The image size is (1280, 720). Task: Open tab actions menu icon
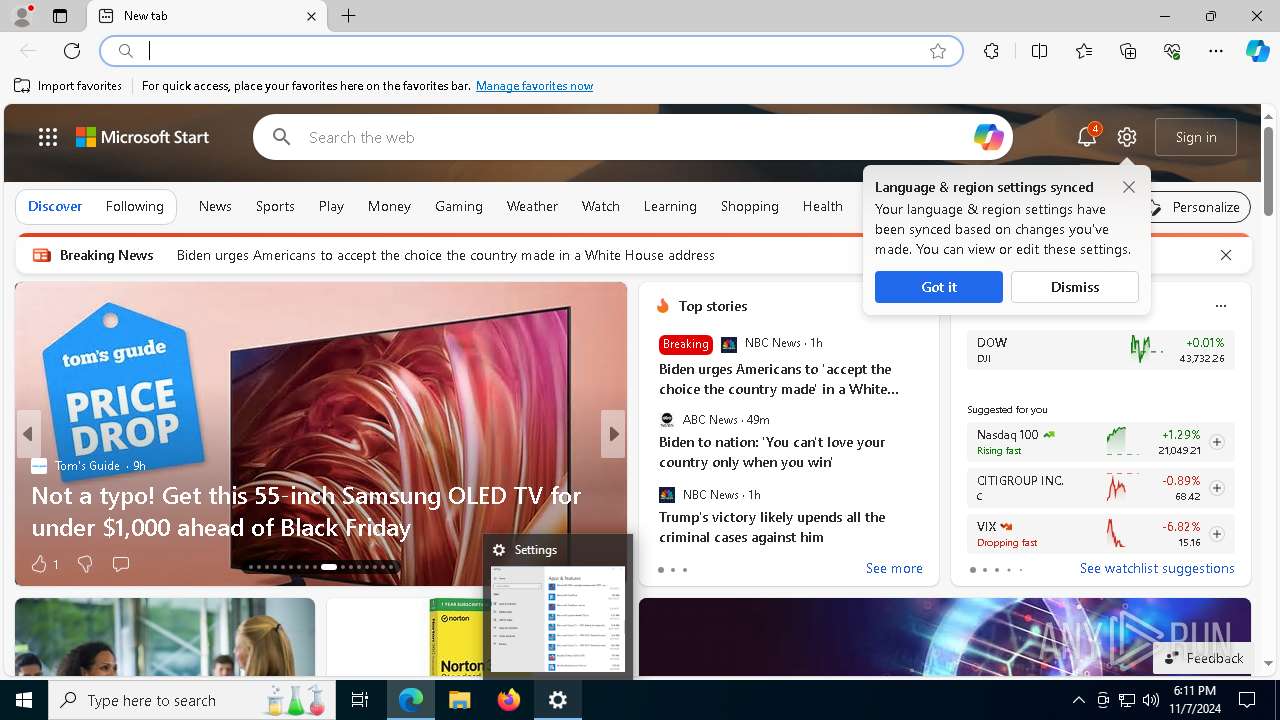[60, 16]
